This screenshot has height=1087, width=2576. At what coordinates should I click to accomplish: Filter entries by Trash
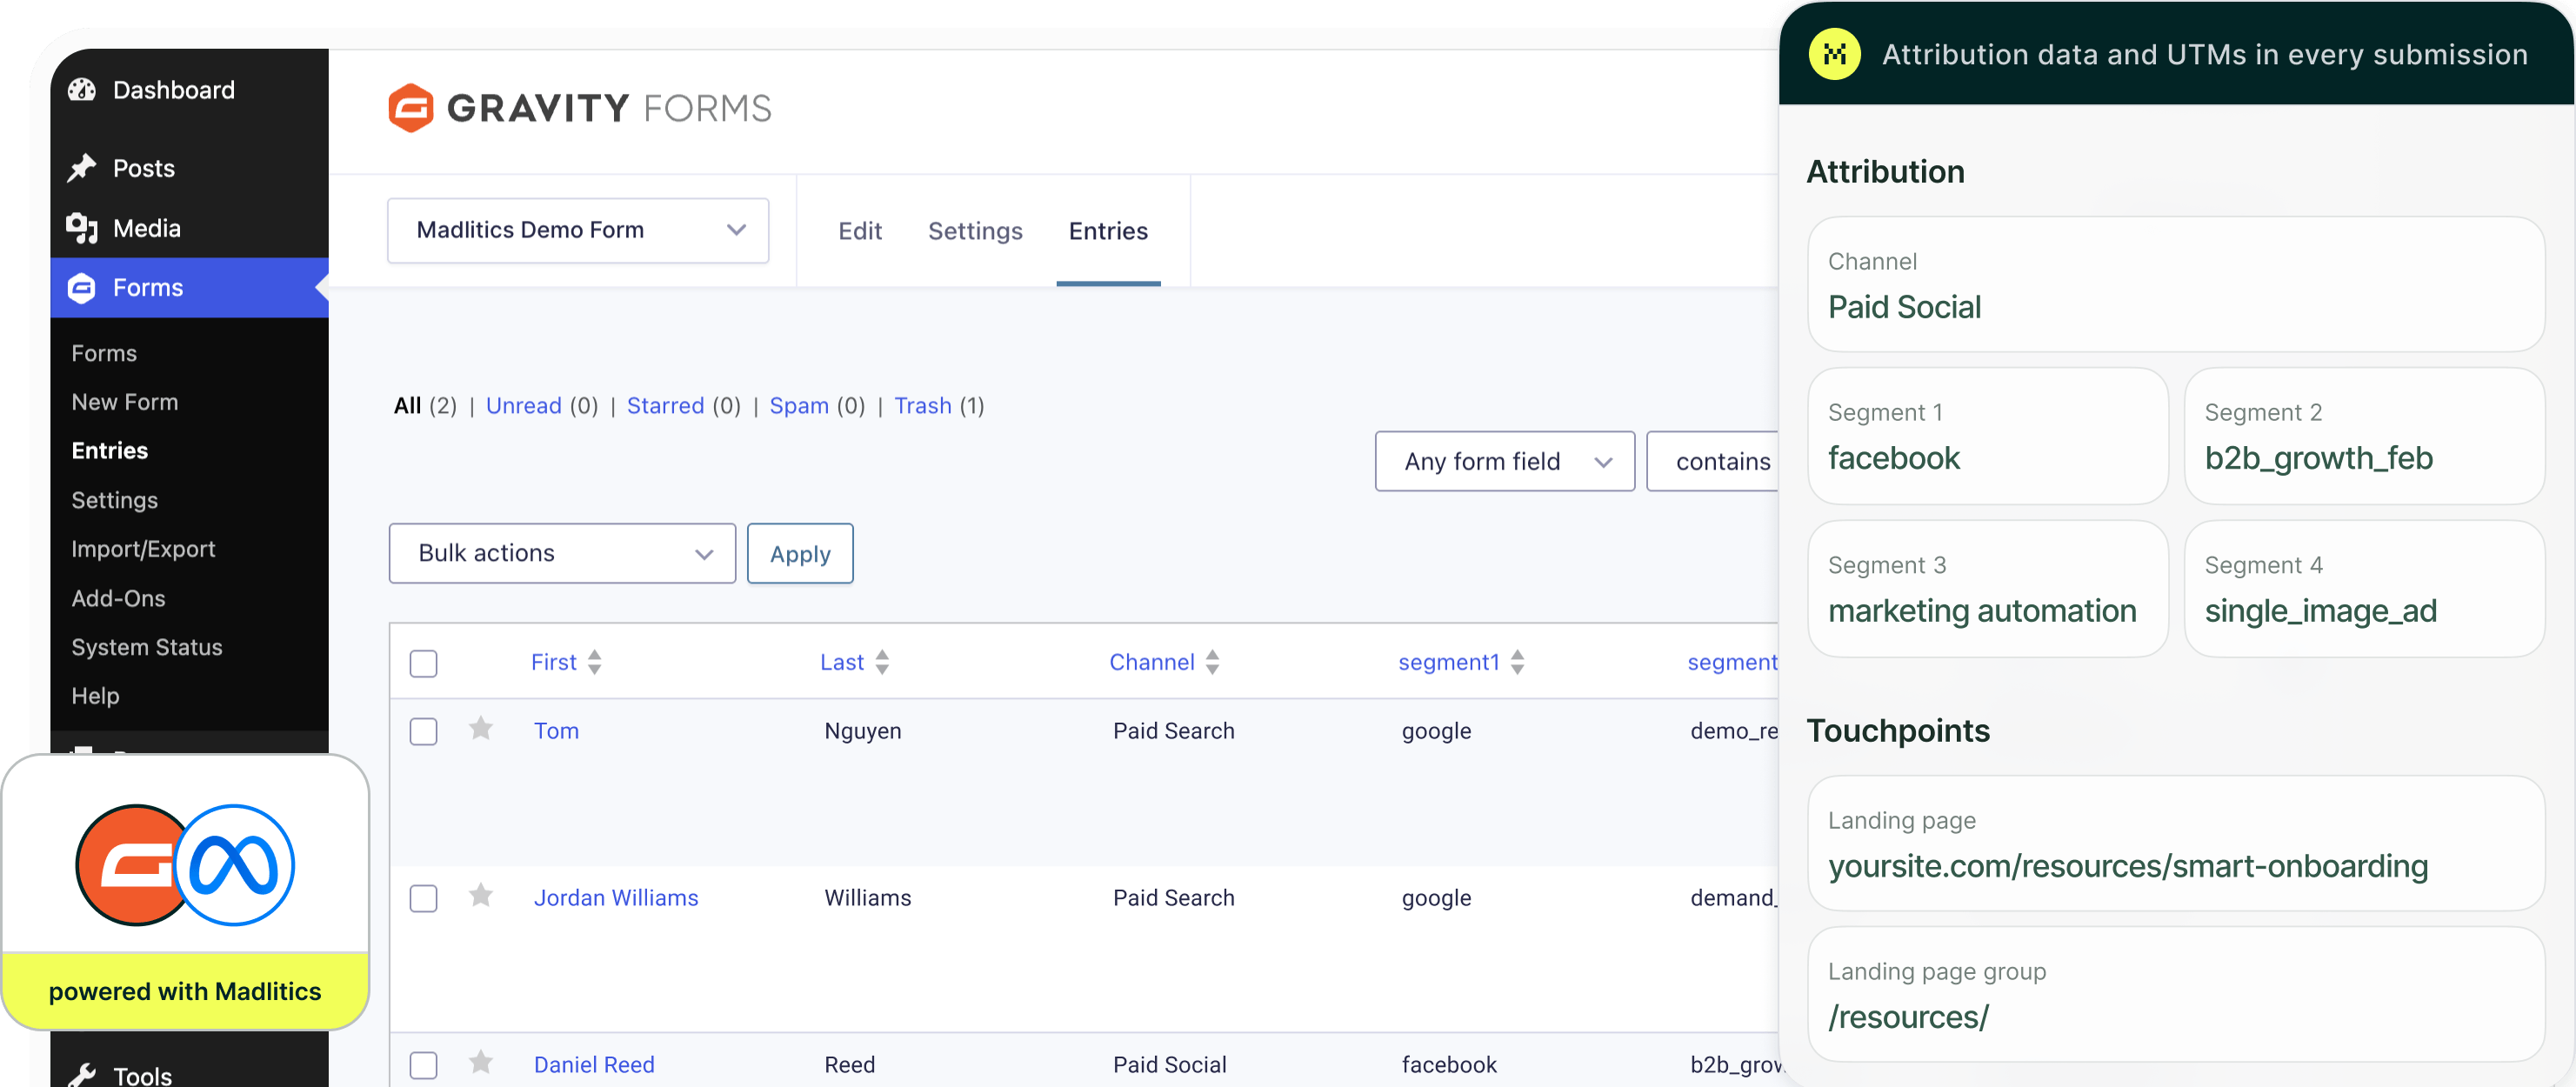click(923, 406)
